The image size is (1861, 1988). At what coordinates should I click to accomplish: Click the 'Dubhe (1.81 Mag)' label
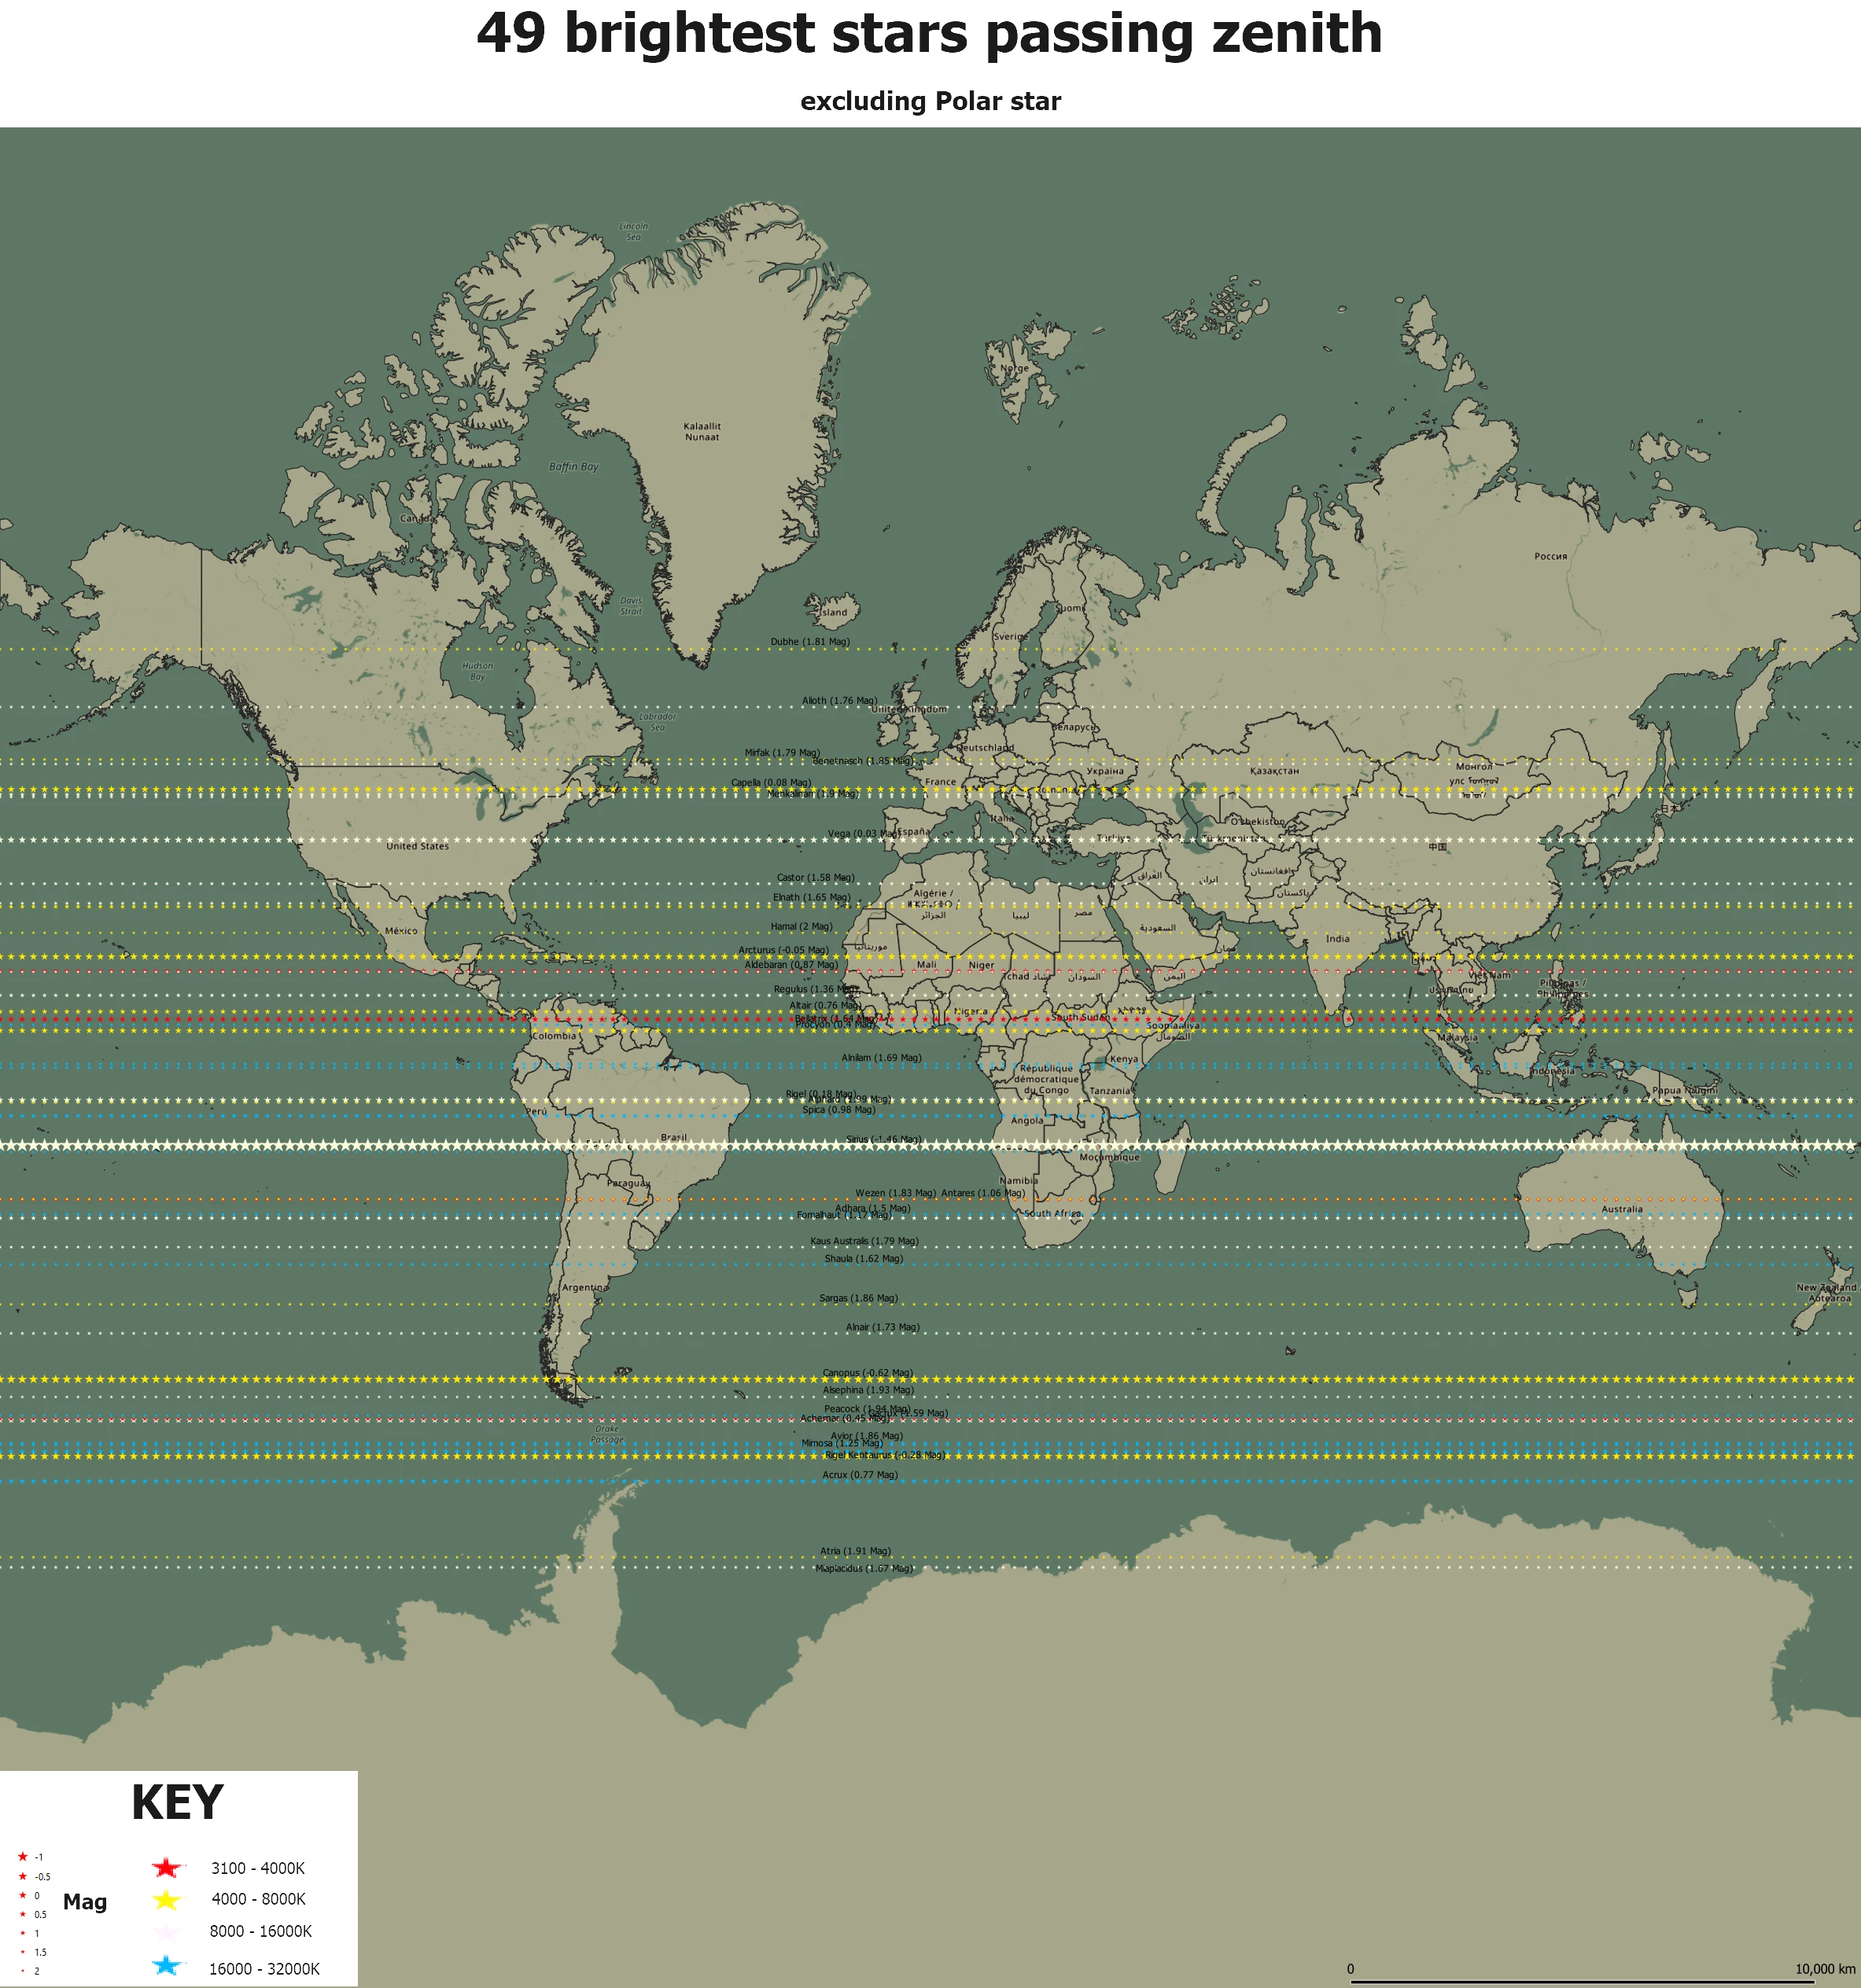tap(810, 642)
